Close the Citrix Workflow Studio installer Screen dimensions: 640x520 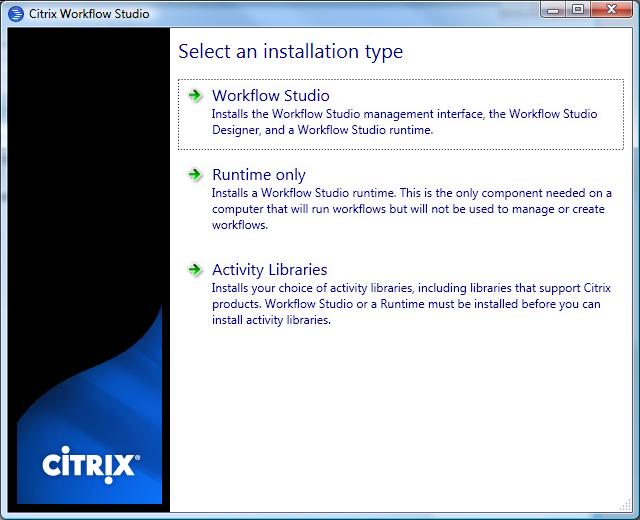(x=611, y=9)
